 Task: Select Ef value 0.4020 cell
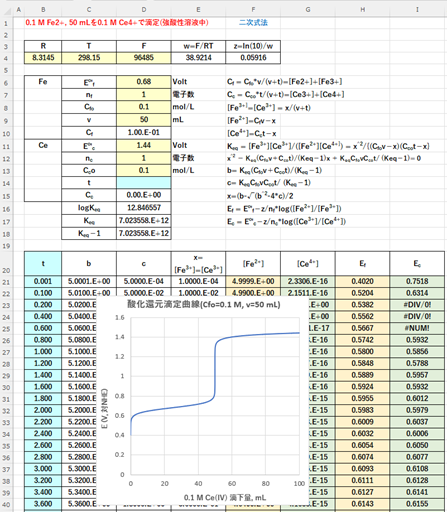(362, 281)
